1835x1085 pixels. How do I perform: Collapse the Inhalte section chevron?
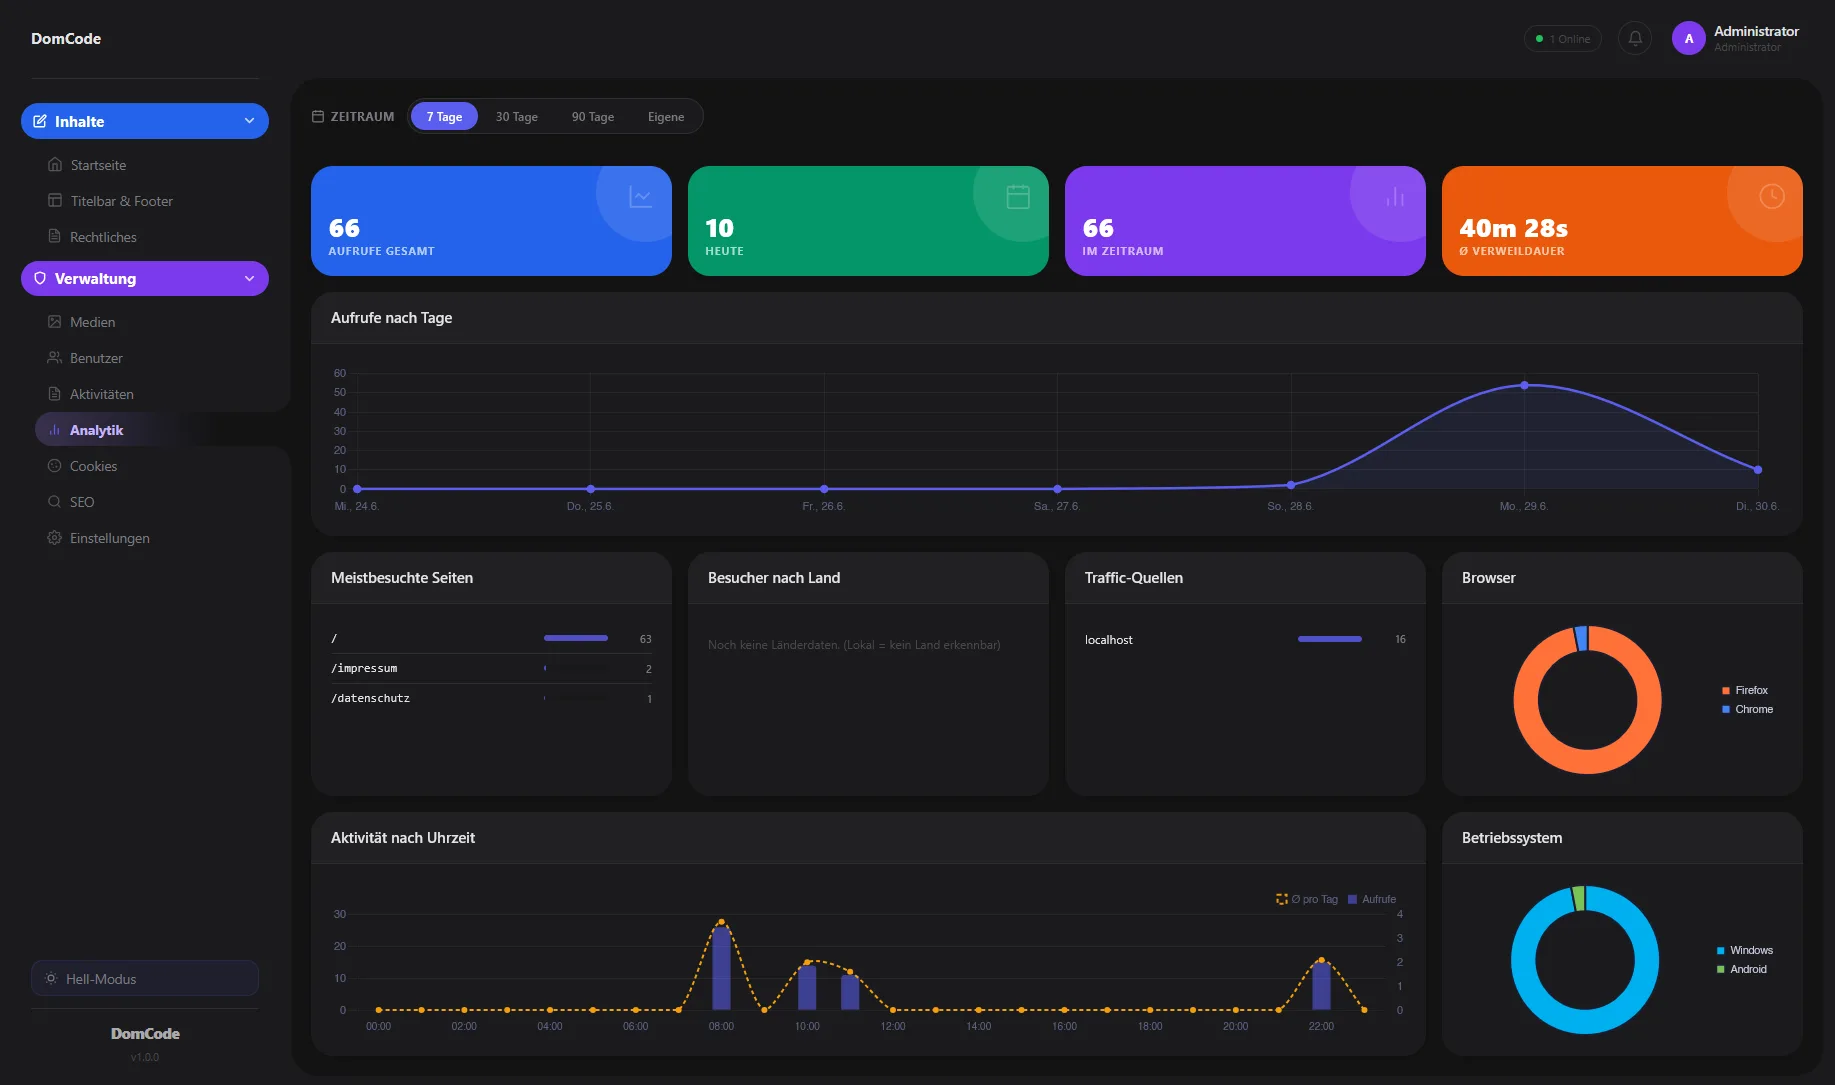click(249, 121)
